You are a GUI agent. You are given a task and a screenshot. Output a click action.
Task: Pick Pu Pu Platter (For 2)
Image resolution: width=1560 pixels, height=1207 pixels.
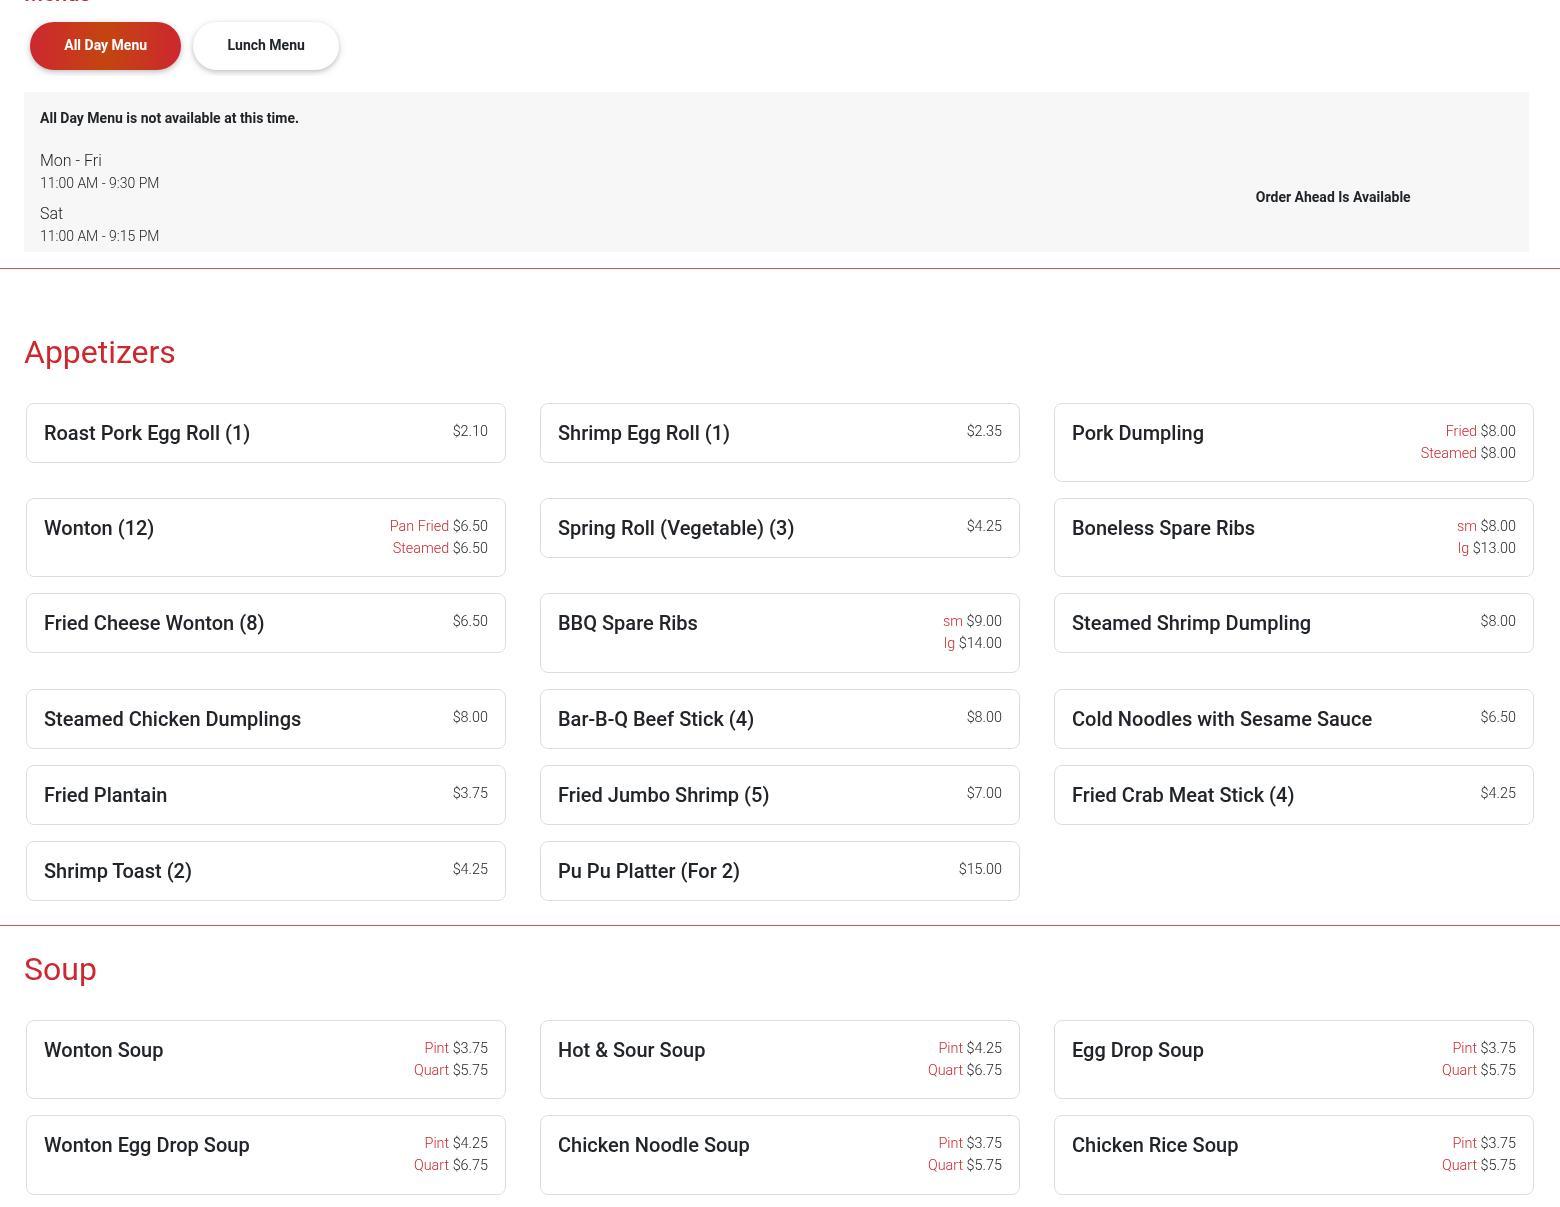click(779, 871)
